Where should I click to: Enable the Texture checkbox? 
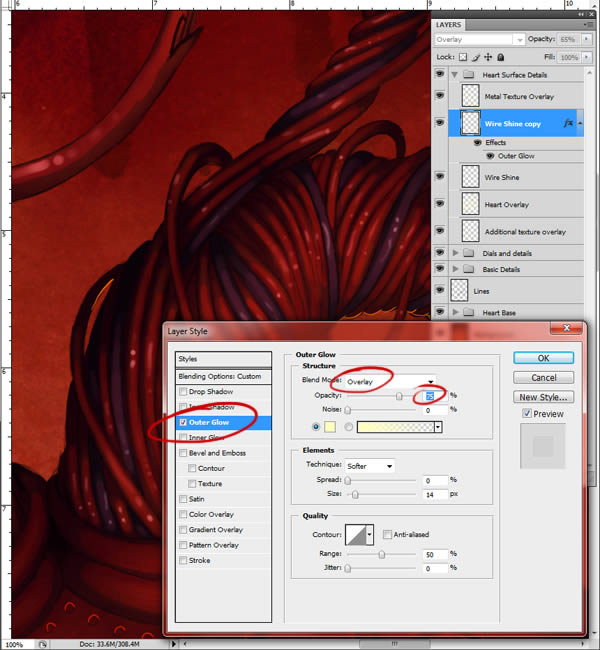tap(192, 484)
